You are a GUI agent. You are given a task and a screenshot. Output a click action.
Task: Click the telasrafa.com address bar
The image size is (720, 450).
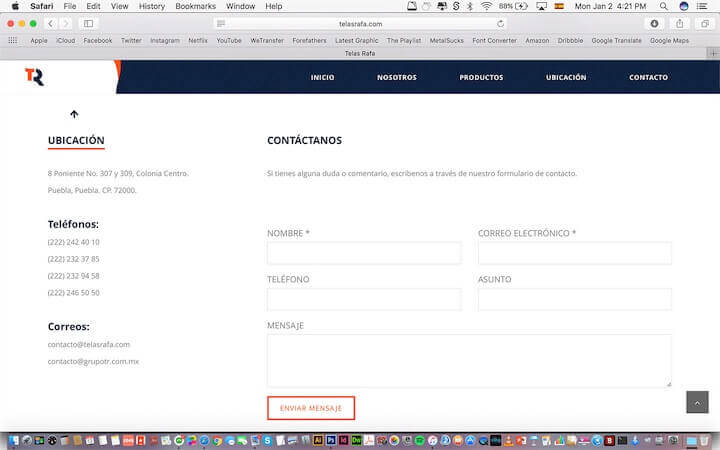(x=360, y=23)
